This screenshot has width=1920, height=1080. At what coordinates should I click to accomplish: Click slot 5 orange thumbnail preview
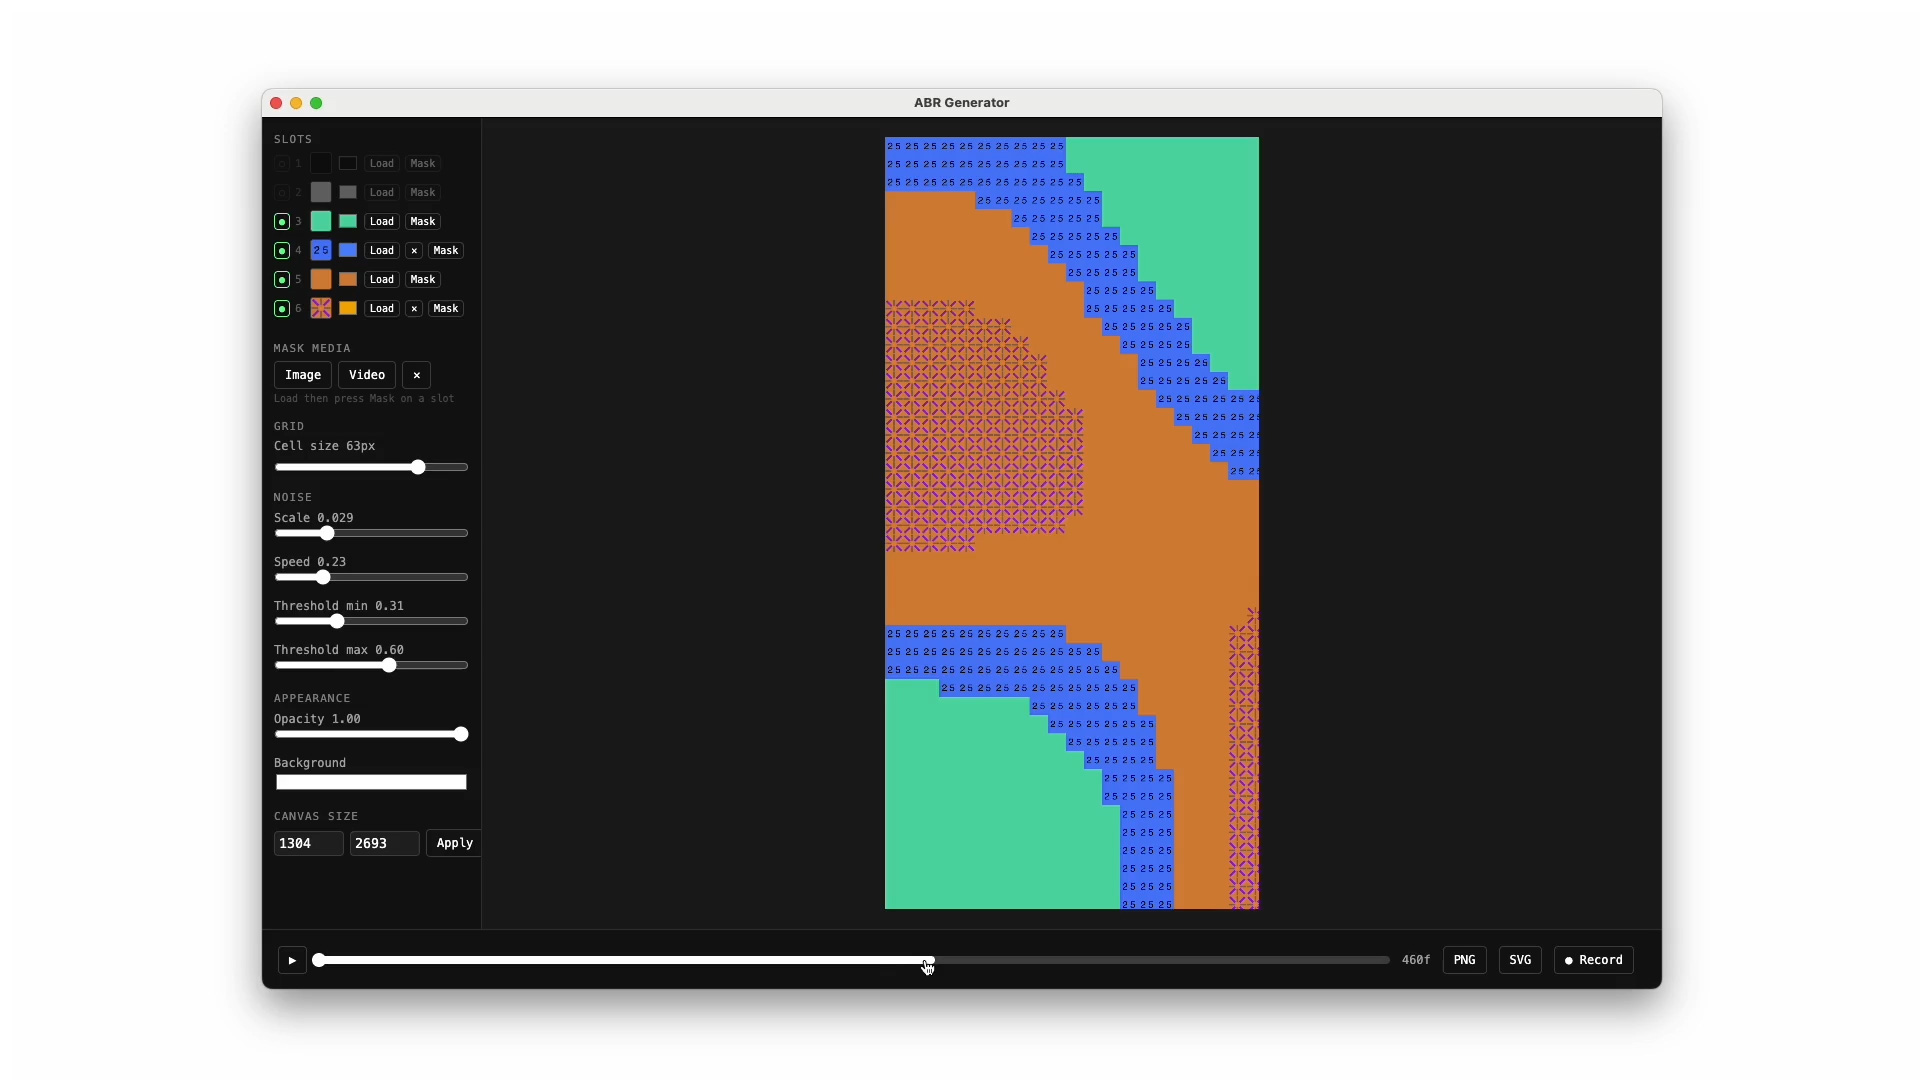pos(321,280)
